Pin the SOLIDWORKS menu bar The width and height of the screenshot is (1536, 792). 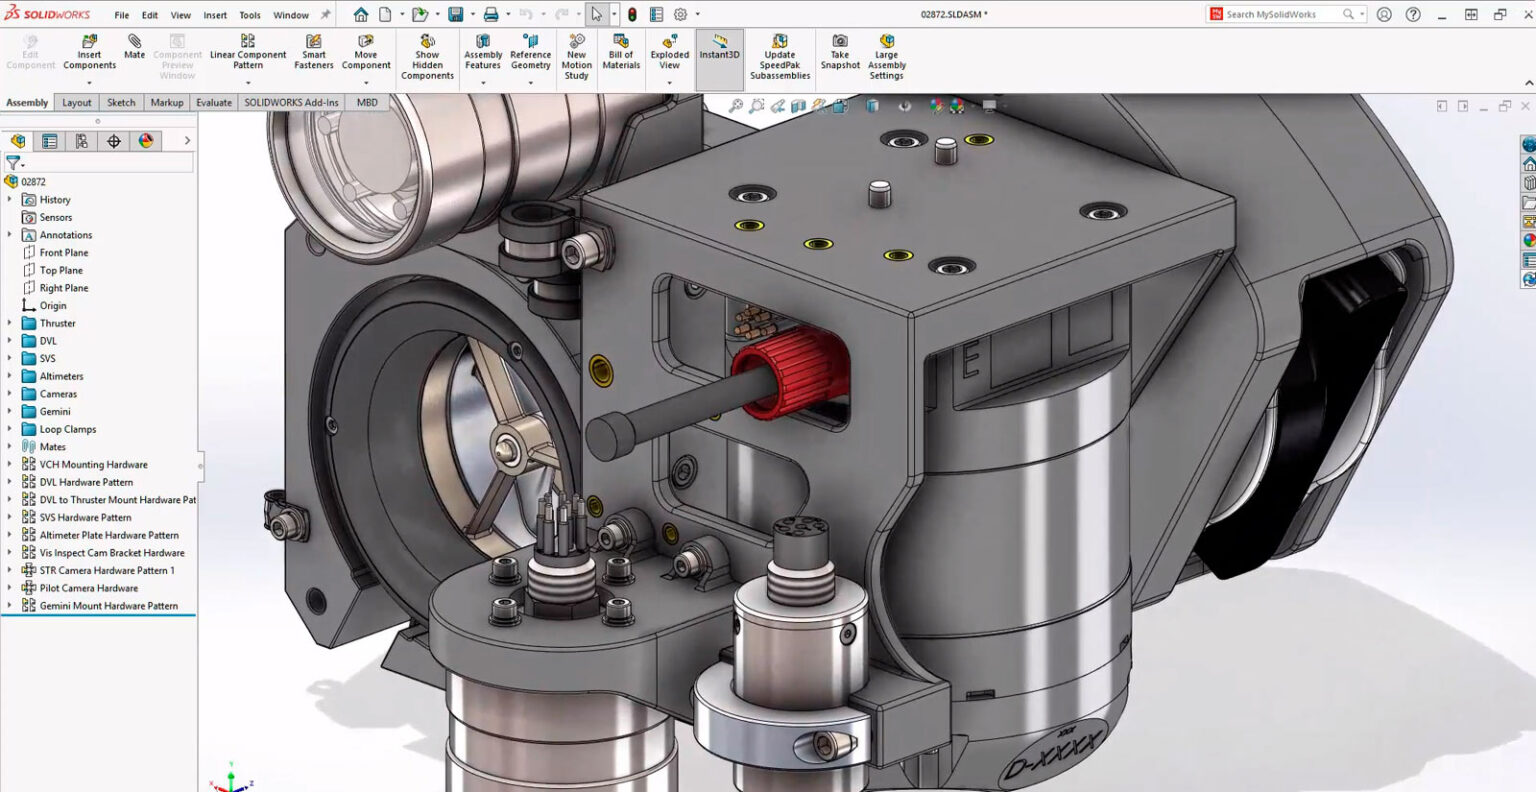tap(325, 15)
